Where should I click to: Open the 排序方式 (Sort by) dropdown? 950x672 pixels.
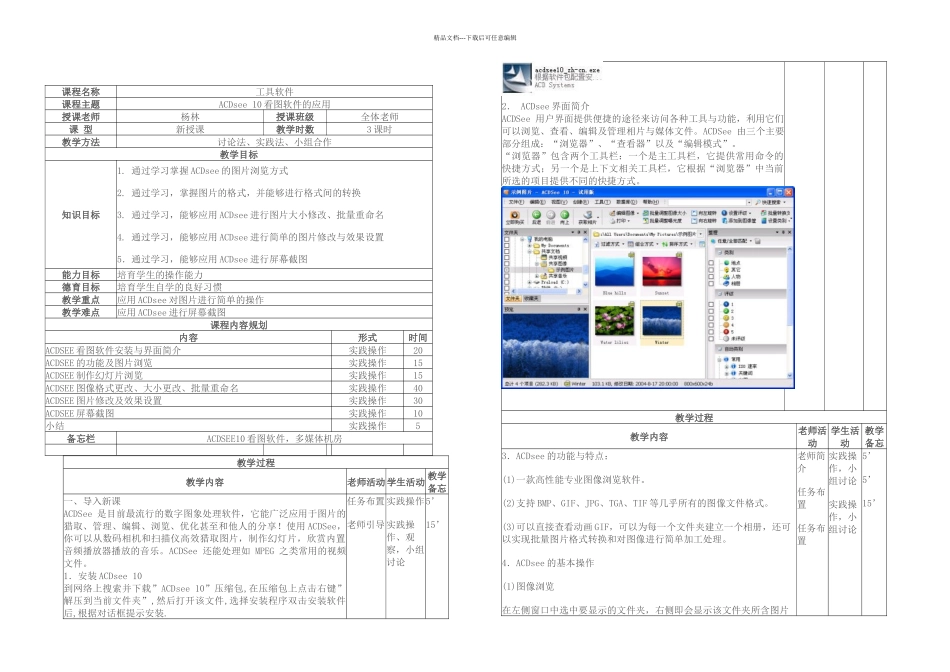pos(678,244)
